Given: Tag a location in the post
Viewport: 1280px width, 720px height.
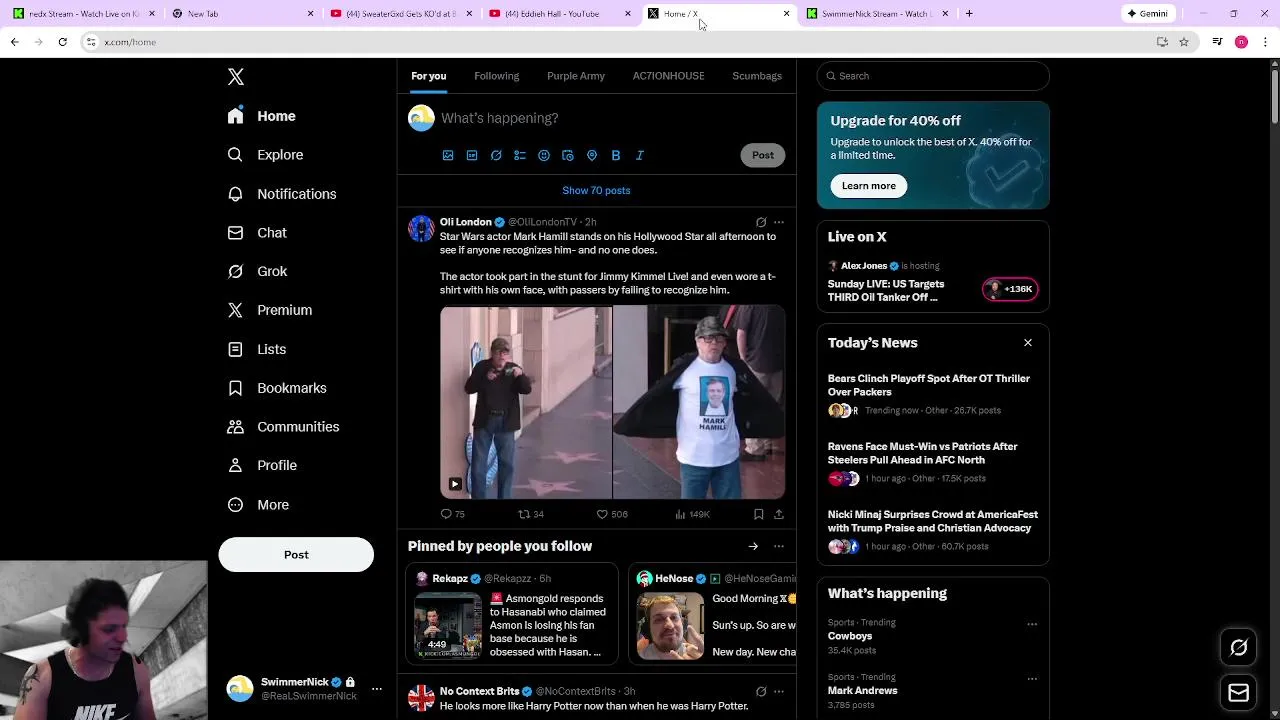Looking at the screenshot, I should click(x=592, y=155).
